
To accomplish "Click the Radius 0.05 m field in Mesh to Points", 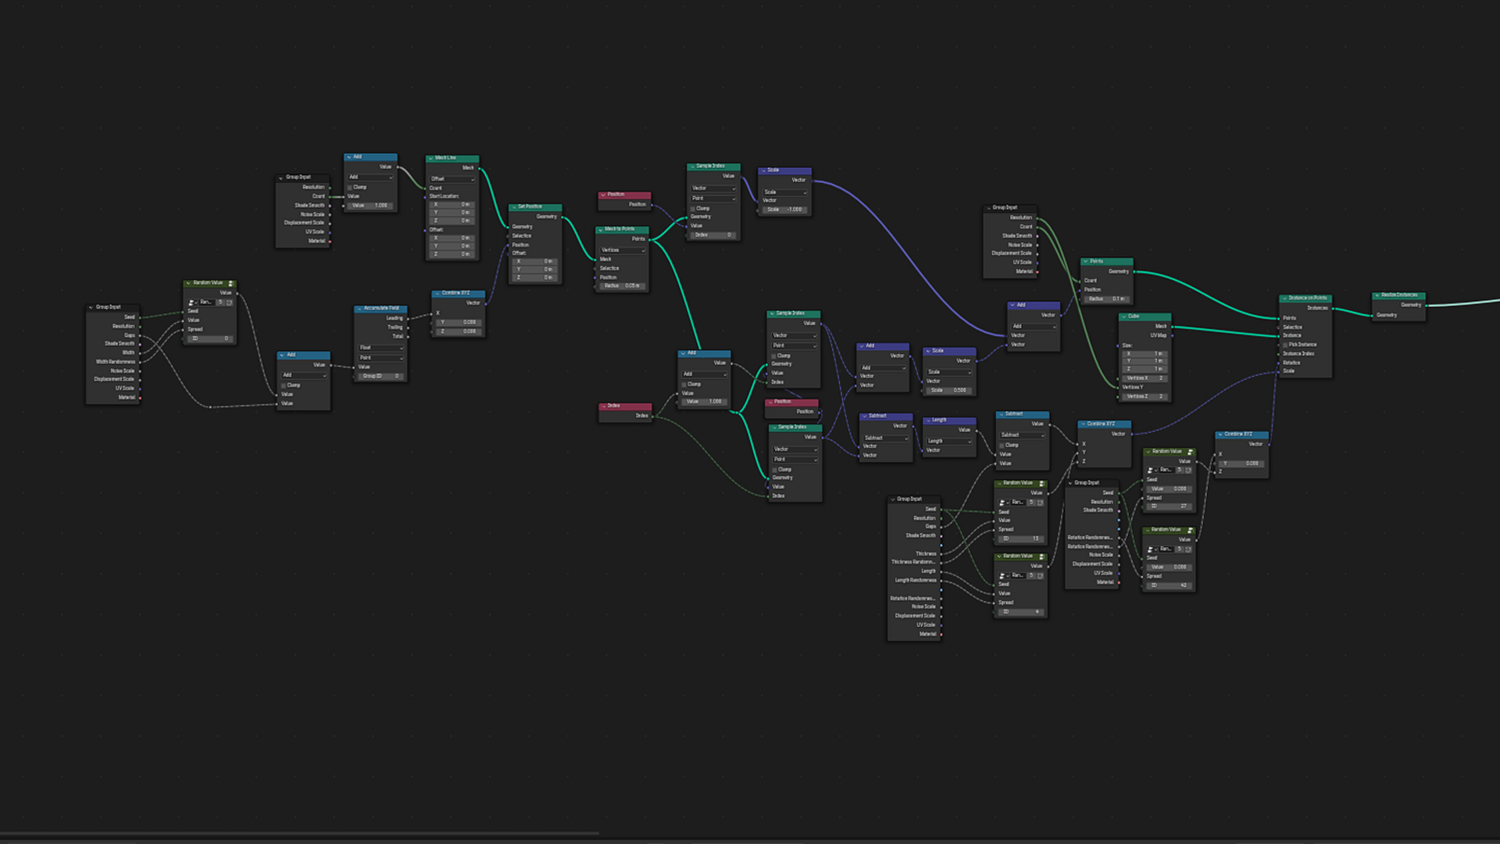I will [x=623, y=286].
